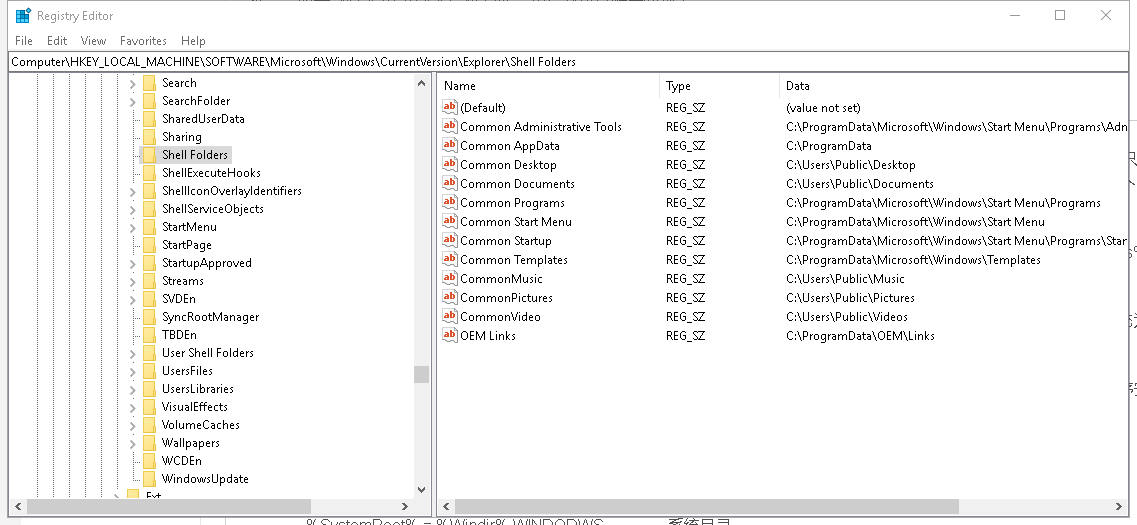Click the OEM Links value icon

450,335
